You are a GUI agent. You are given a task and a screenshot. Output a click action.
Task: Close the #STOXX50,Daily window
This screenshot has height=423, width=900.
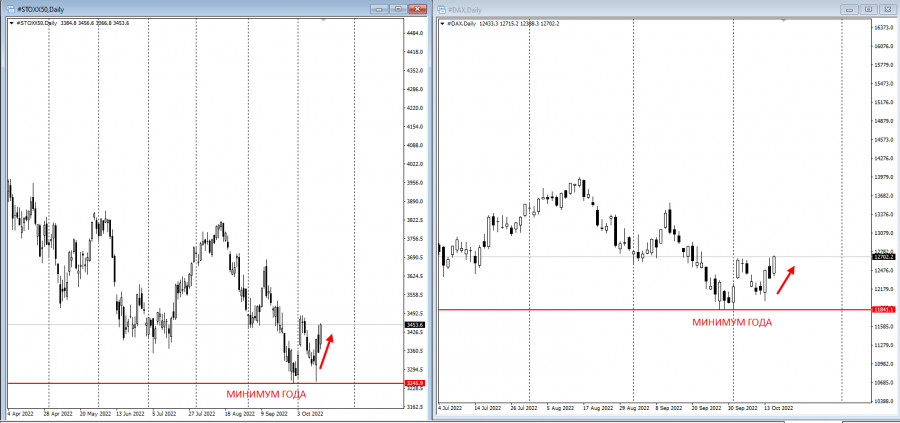tap(418, 9)
